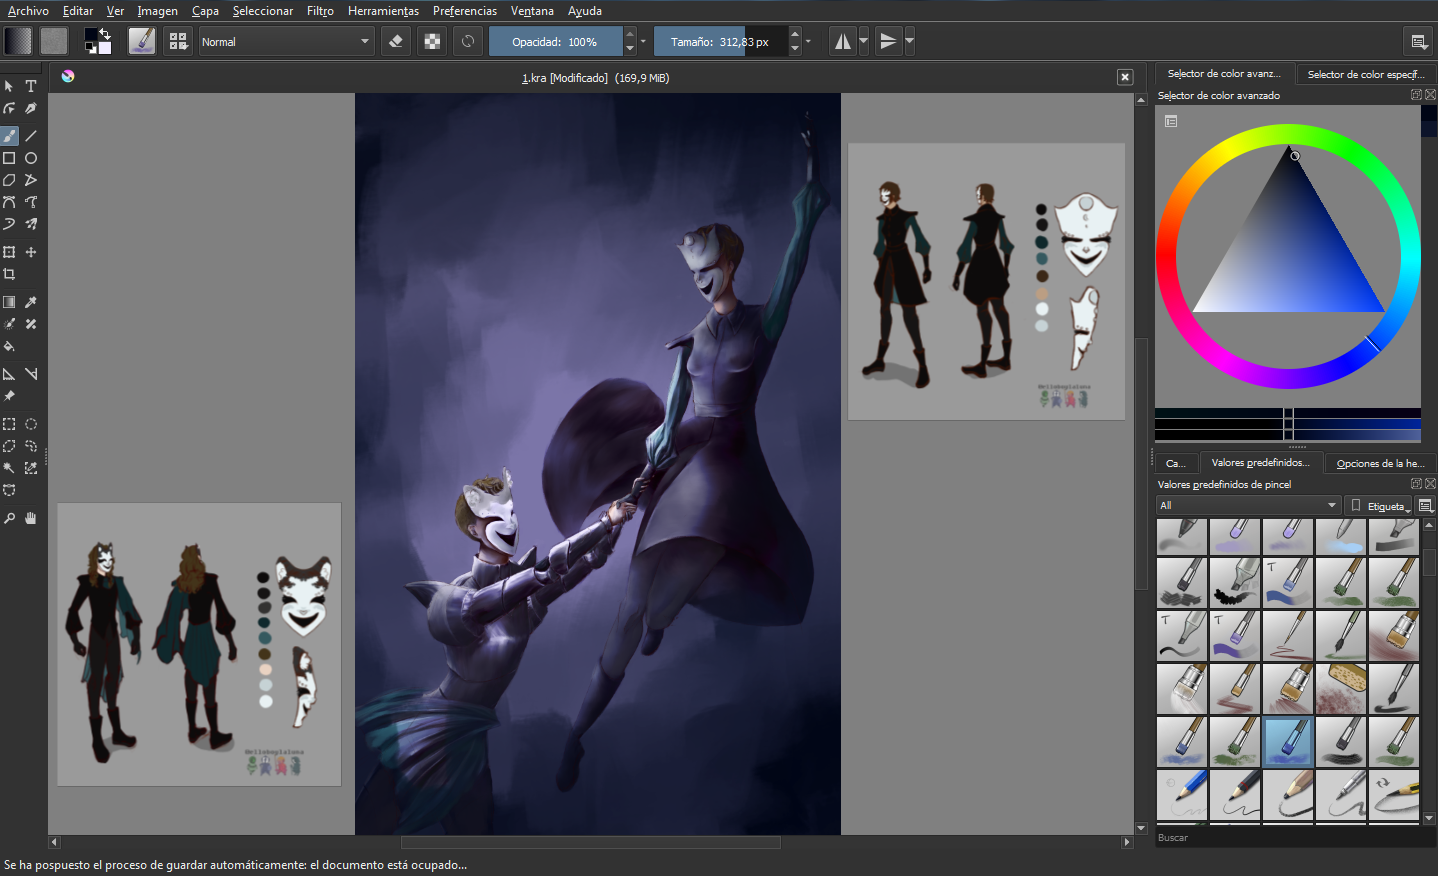The width and height of the screenshot is (1440, 876).
Task: Select the Zoom magnifier tool
Action: pos(9,518)
